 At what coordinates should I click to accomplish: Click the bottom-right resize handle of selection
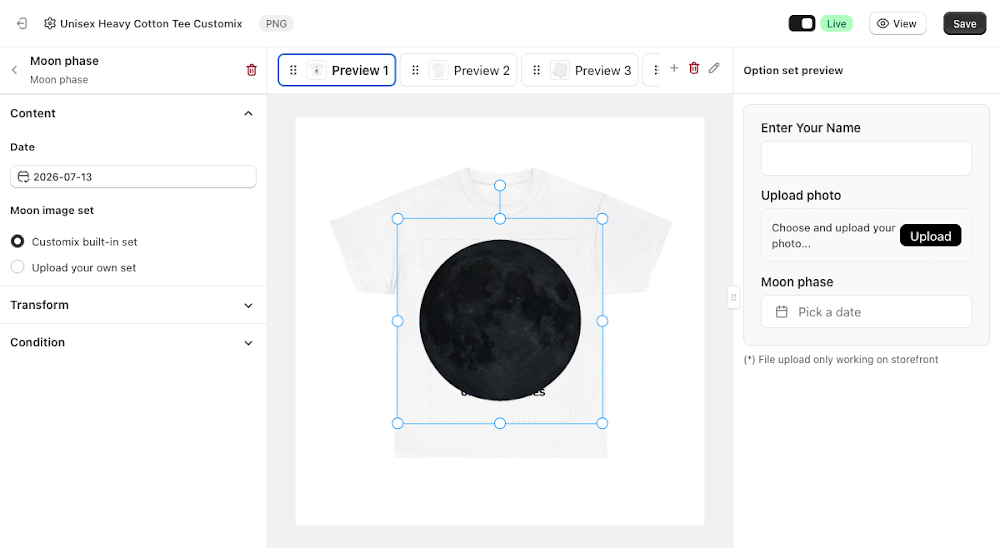pyautogui.click(x=602, y=423)
